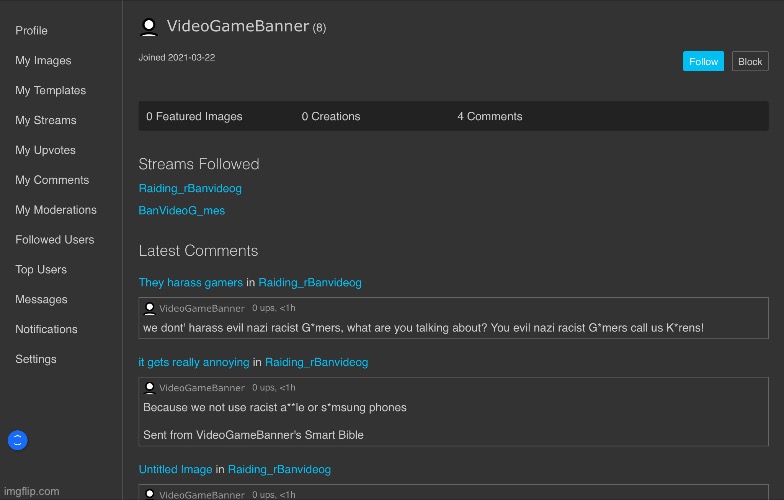Click the profile avatar icon beside VideoGameBanner

pos(149,27)
